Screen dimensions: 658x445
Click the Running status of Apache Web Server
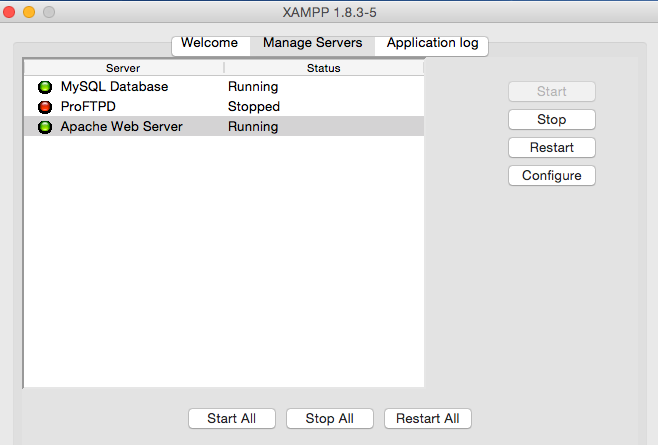[x=253, y=126]
